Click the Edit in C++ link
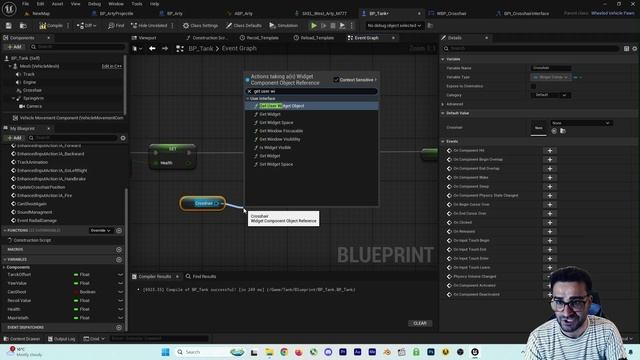The width and height of the screenshot is (640, 360). click(x=111, y=66)
